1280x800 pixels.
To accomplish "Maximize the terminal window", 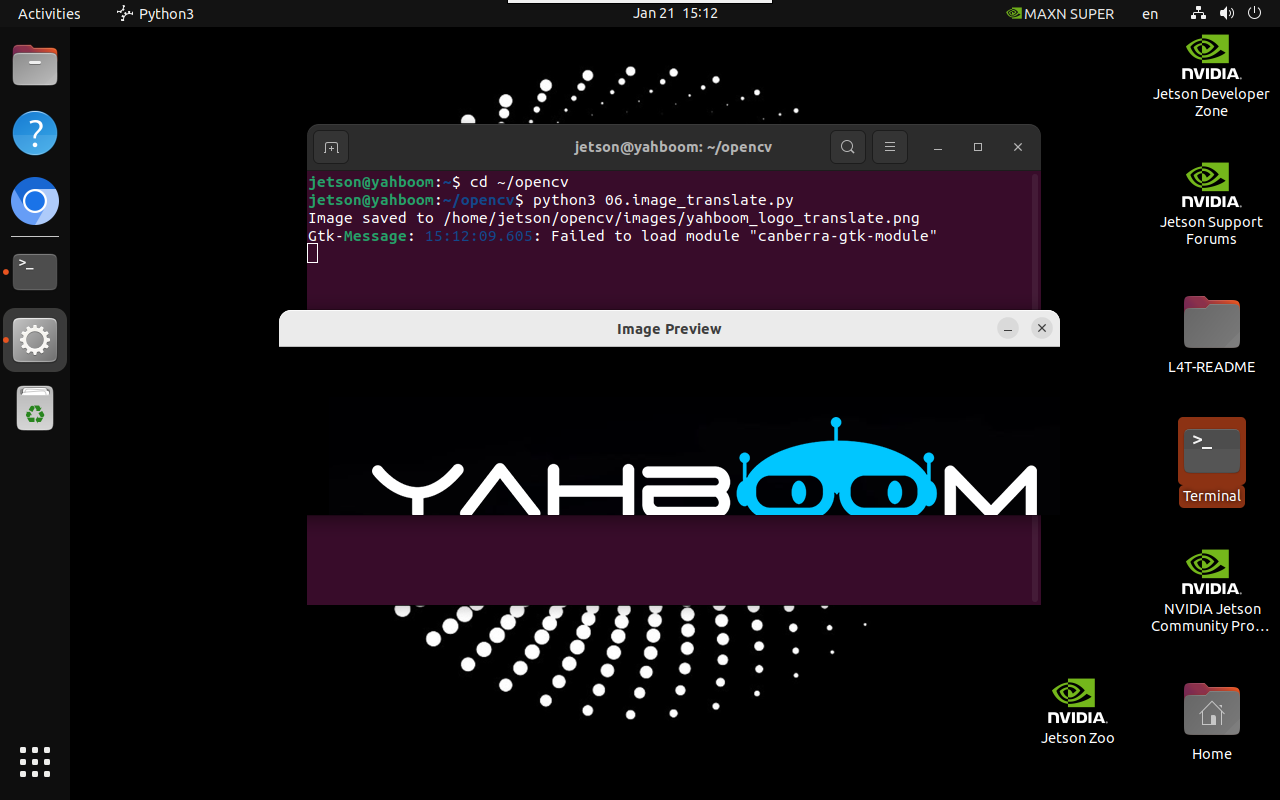I will pyautogui.click(x=978, y=147).
